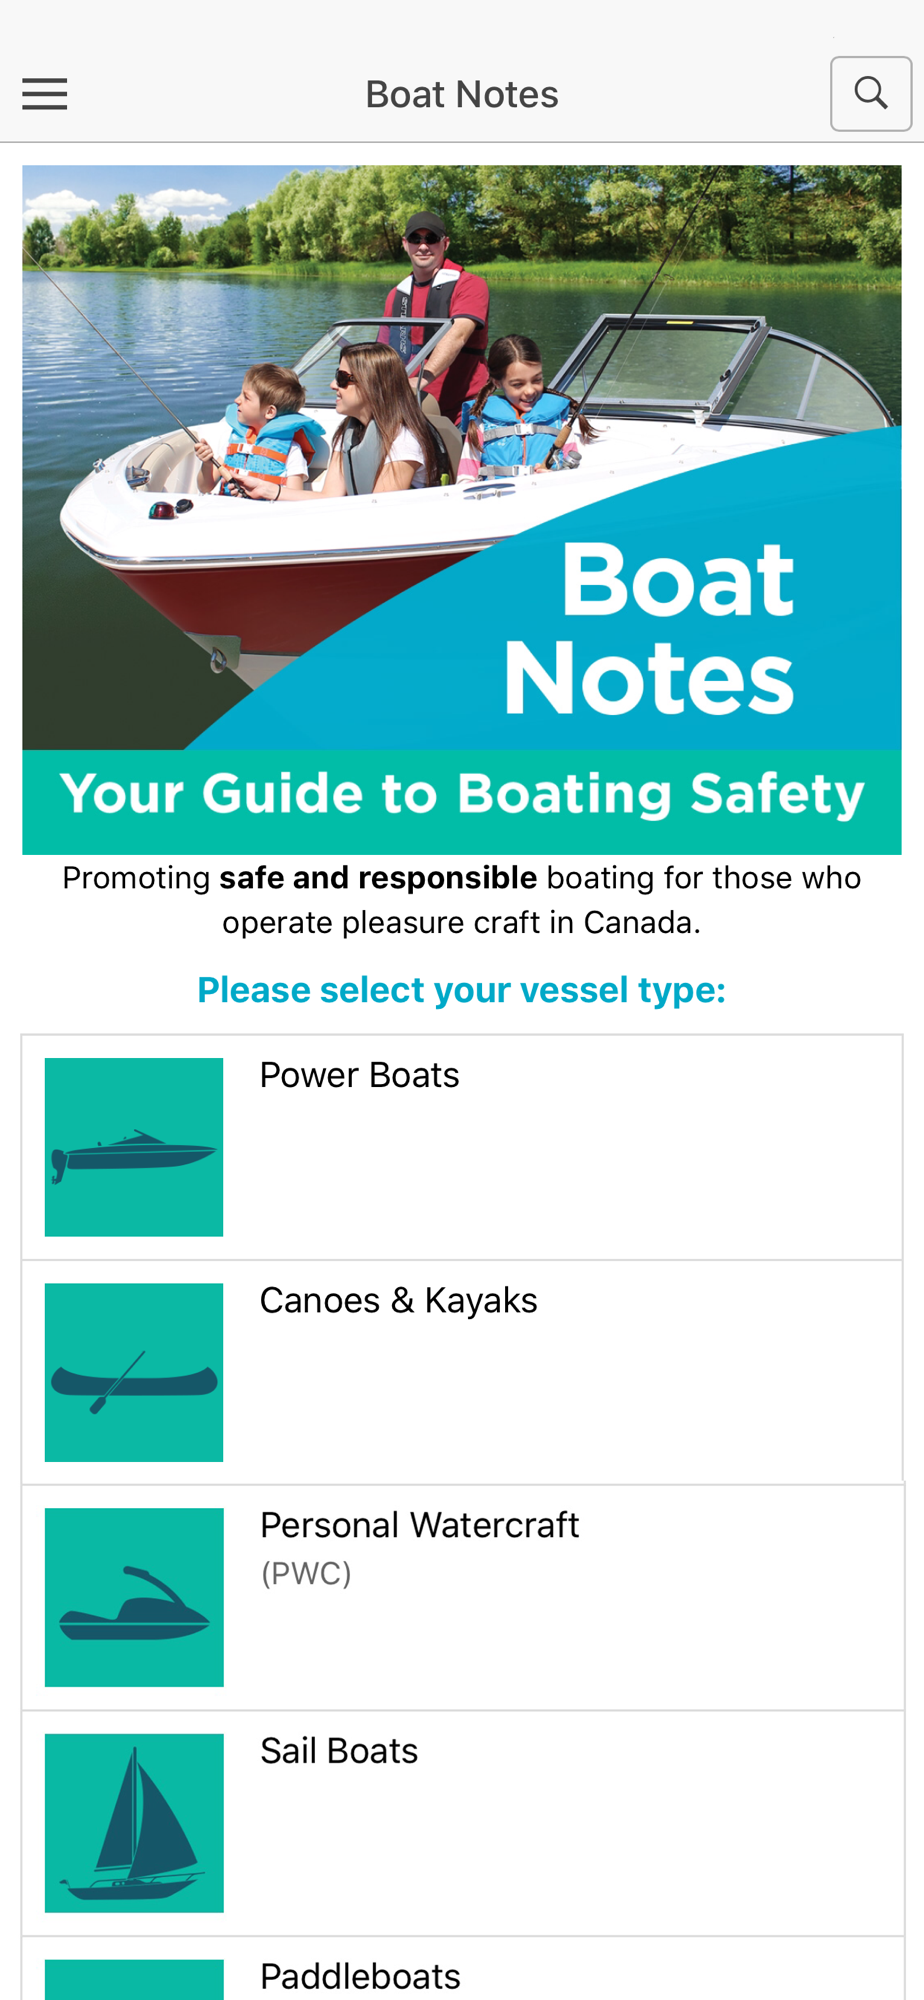Select the Personal Watercraft text label
Screen dimensions: 924x2000
coord(419,1525)
